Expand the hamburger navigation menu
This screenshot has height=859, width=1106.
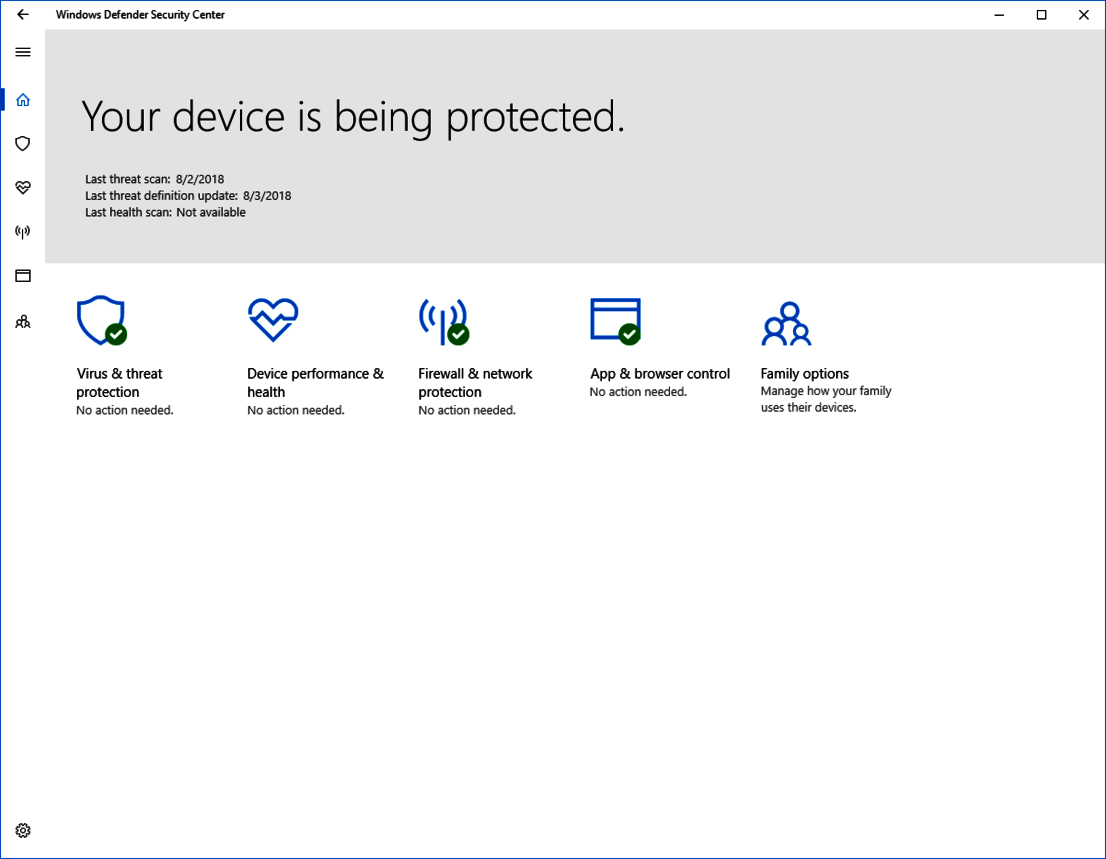coord(23,53)
